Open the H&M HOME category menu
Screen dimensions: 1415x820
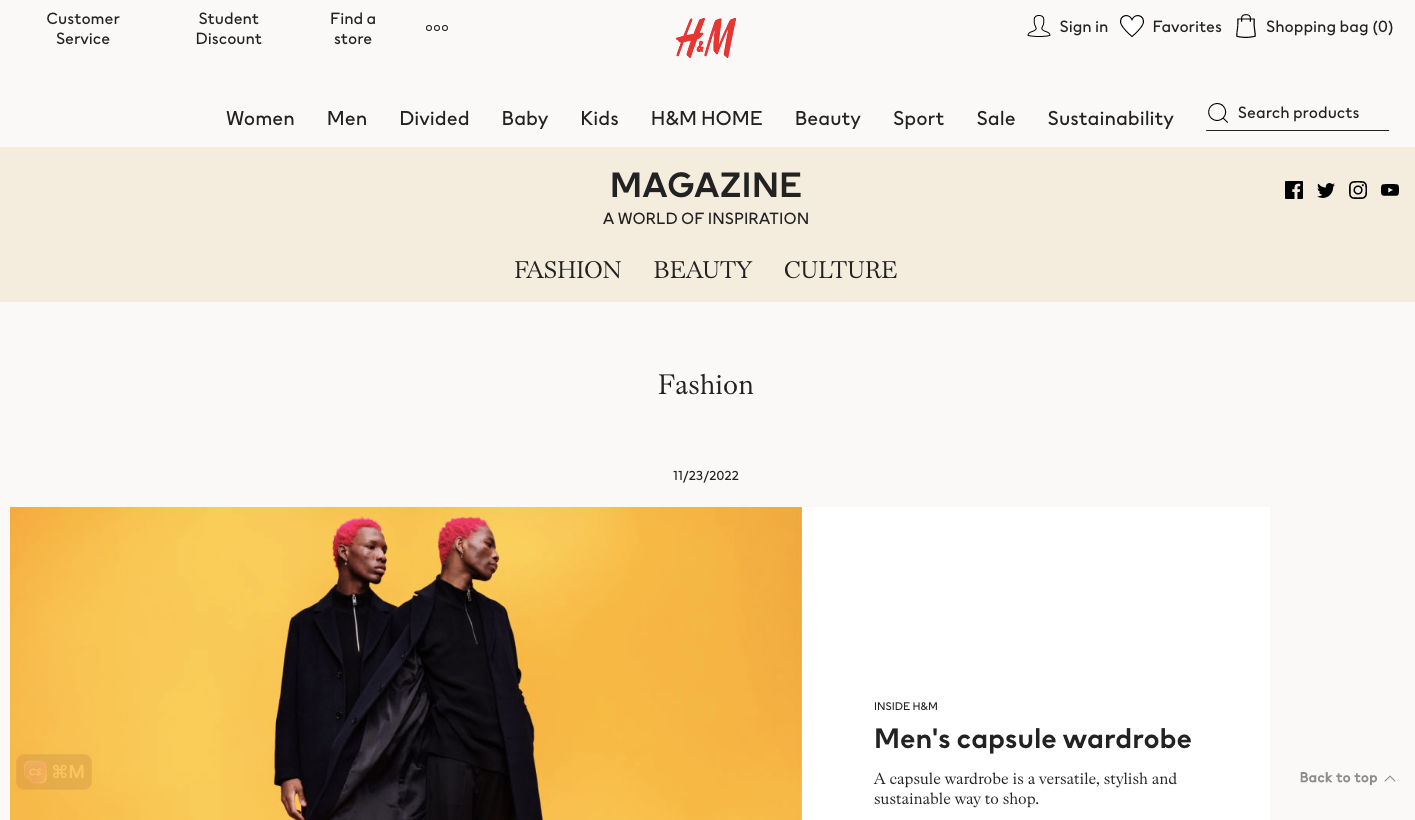[707, 119]
